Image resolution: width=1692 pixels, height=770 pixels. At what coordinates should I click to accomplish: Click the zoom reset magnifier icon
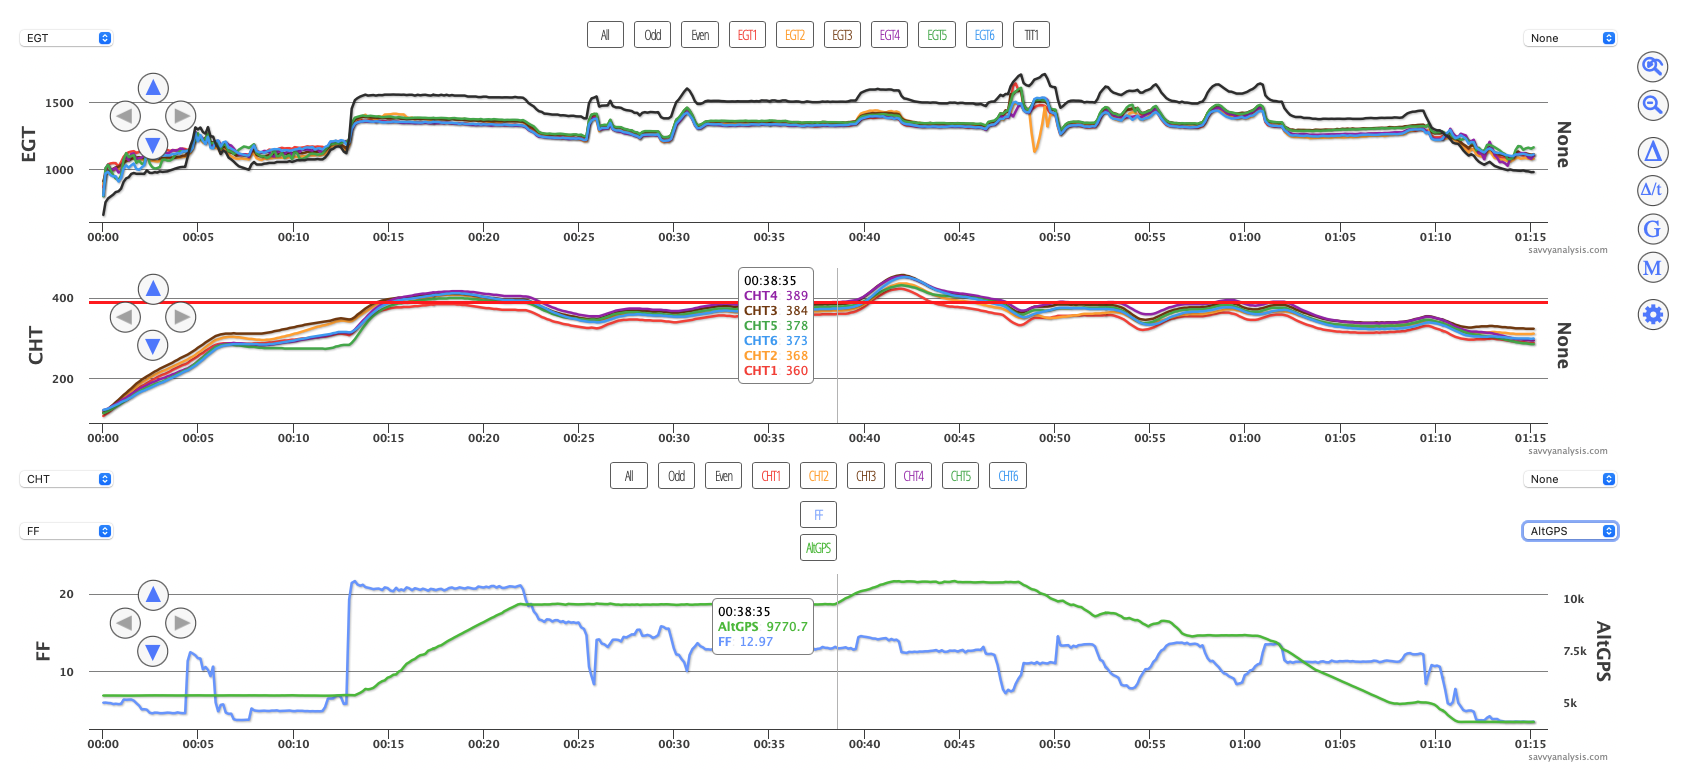point(1653,67)
